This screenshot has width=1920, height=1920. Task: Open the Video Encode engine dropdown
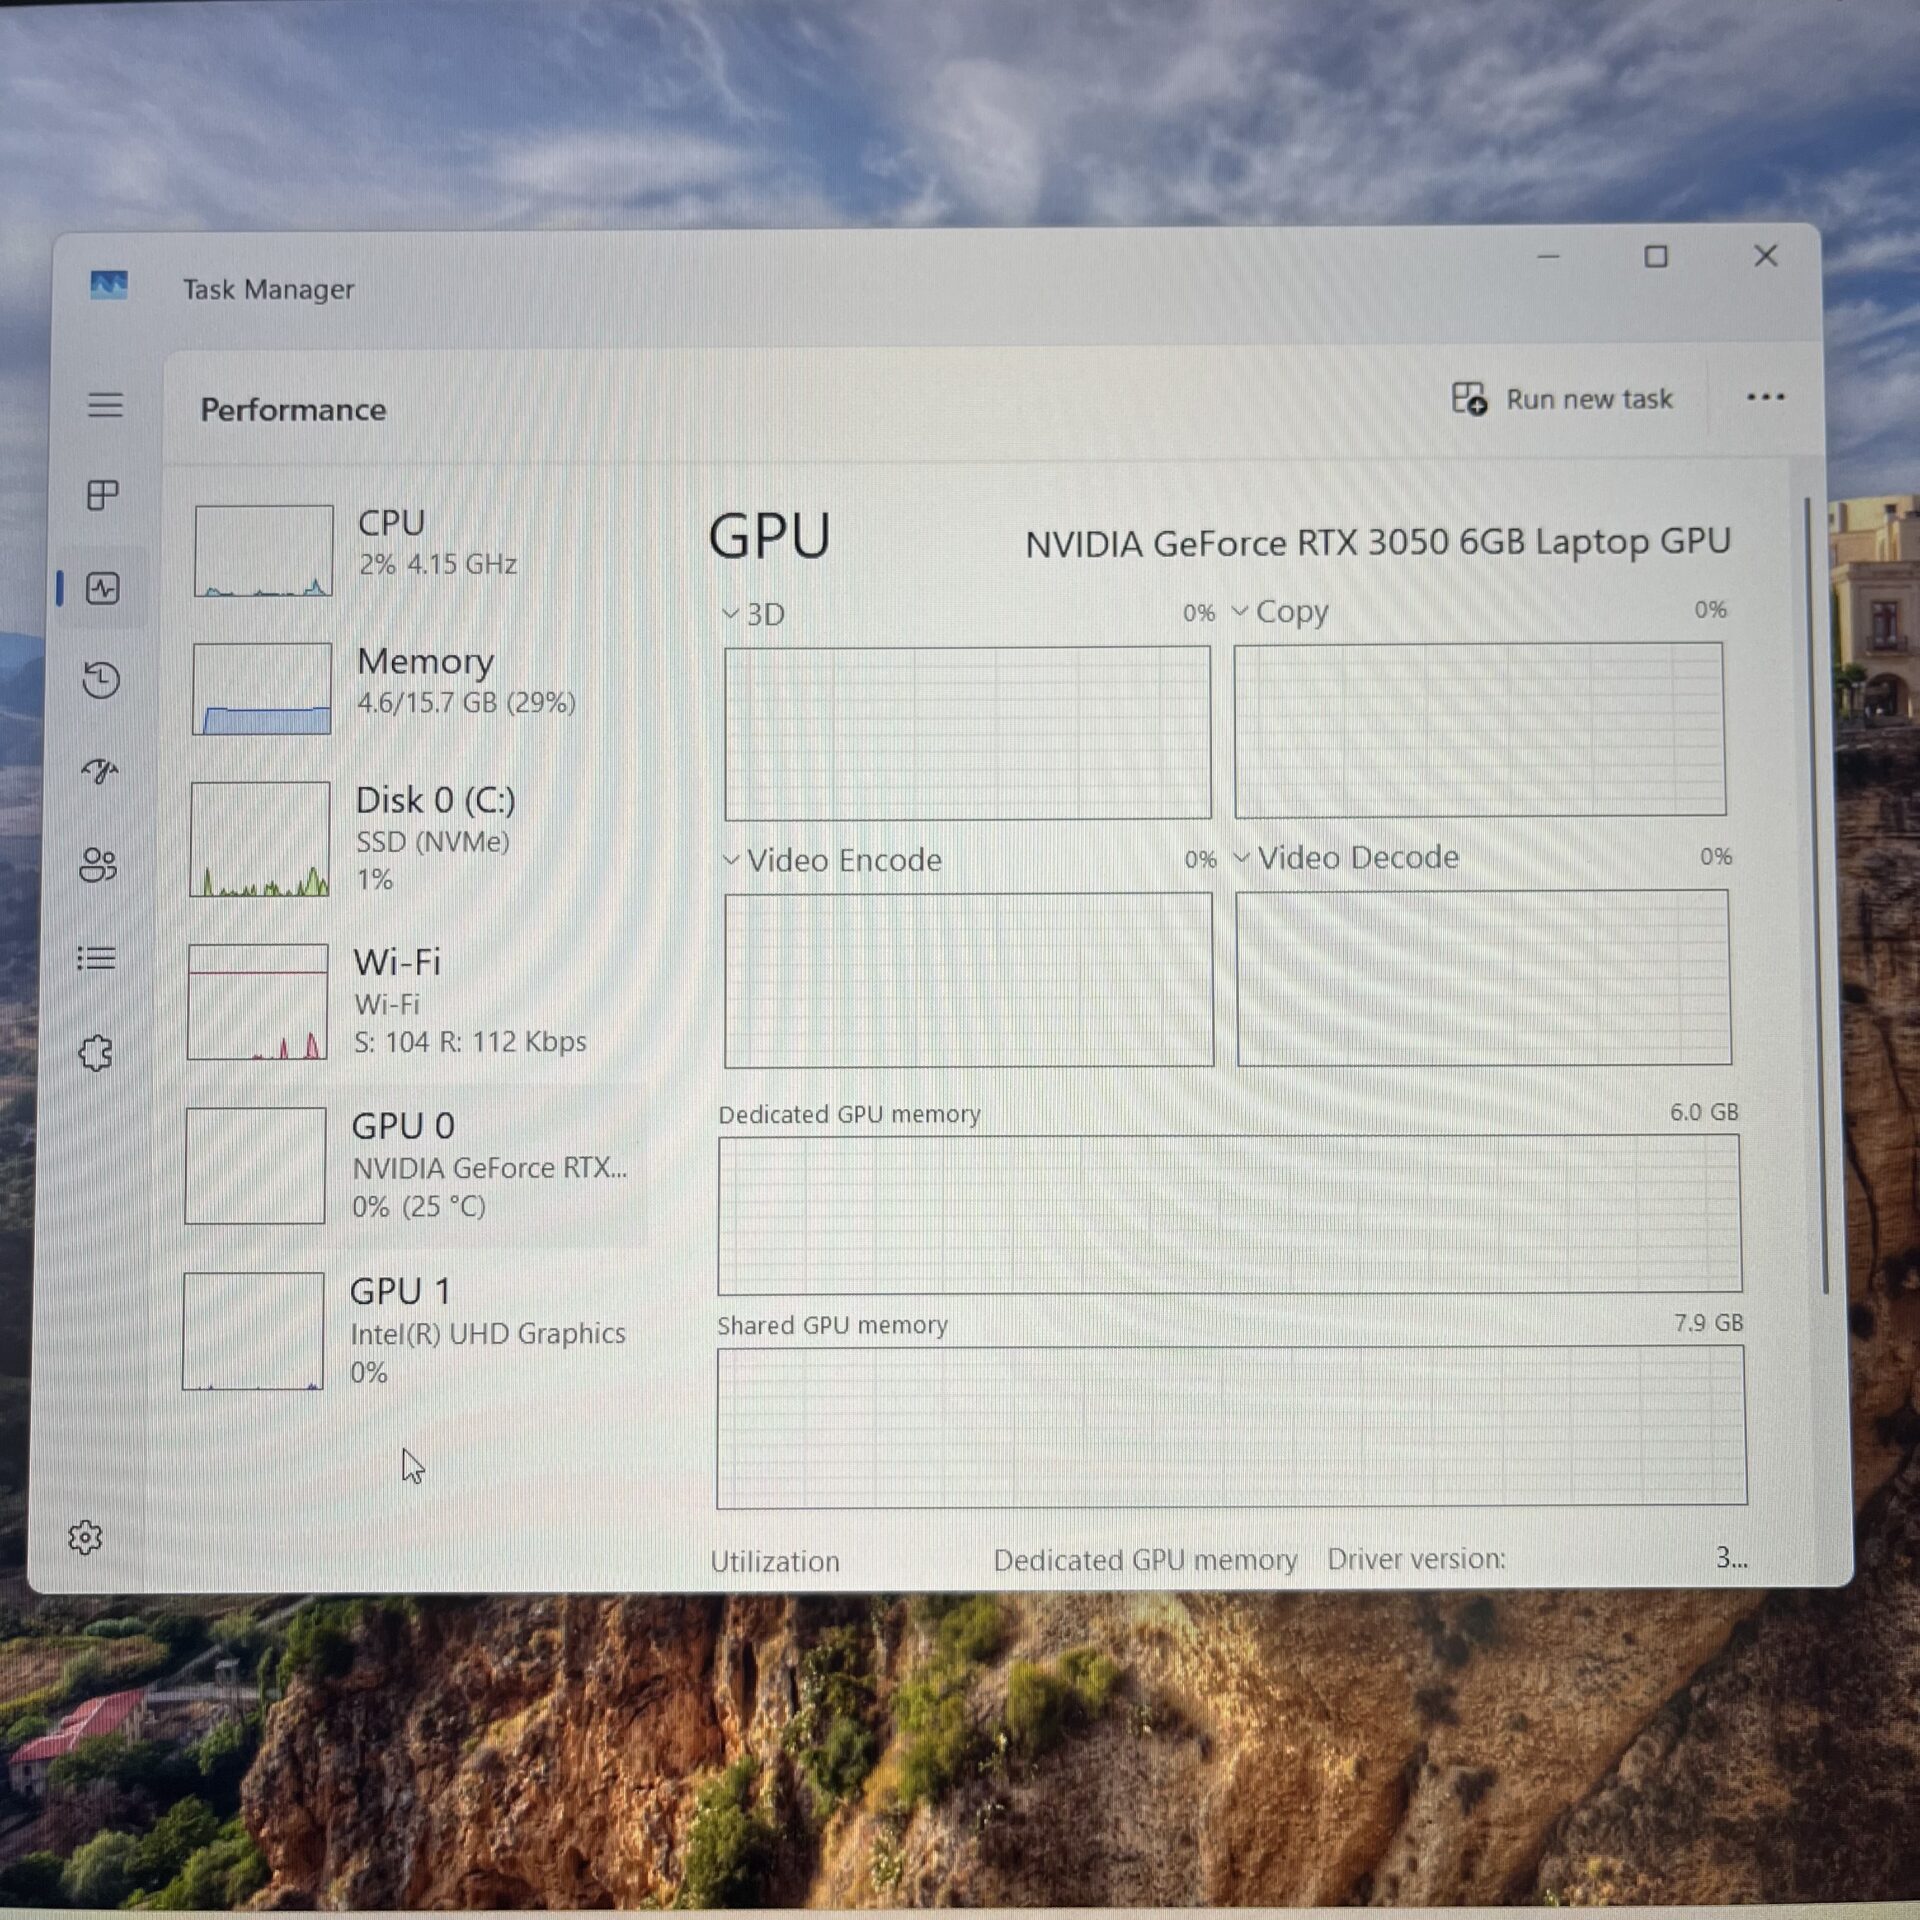(x=833, y=860)
